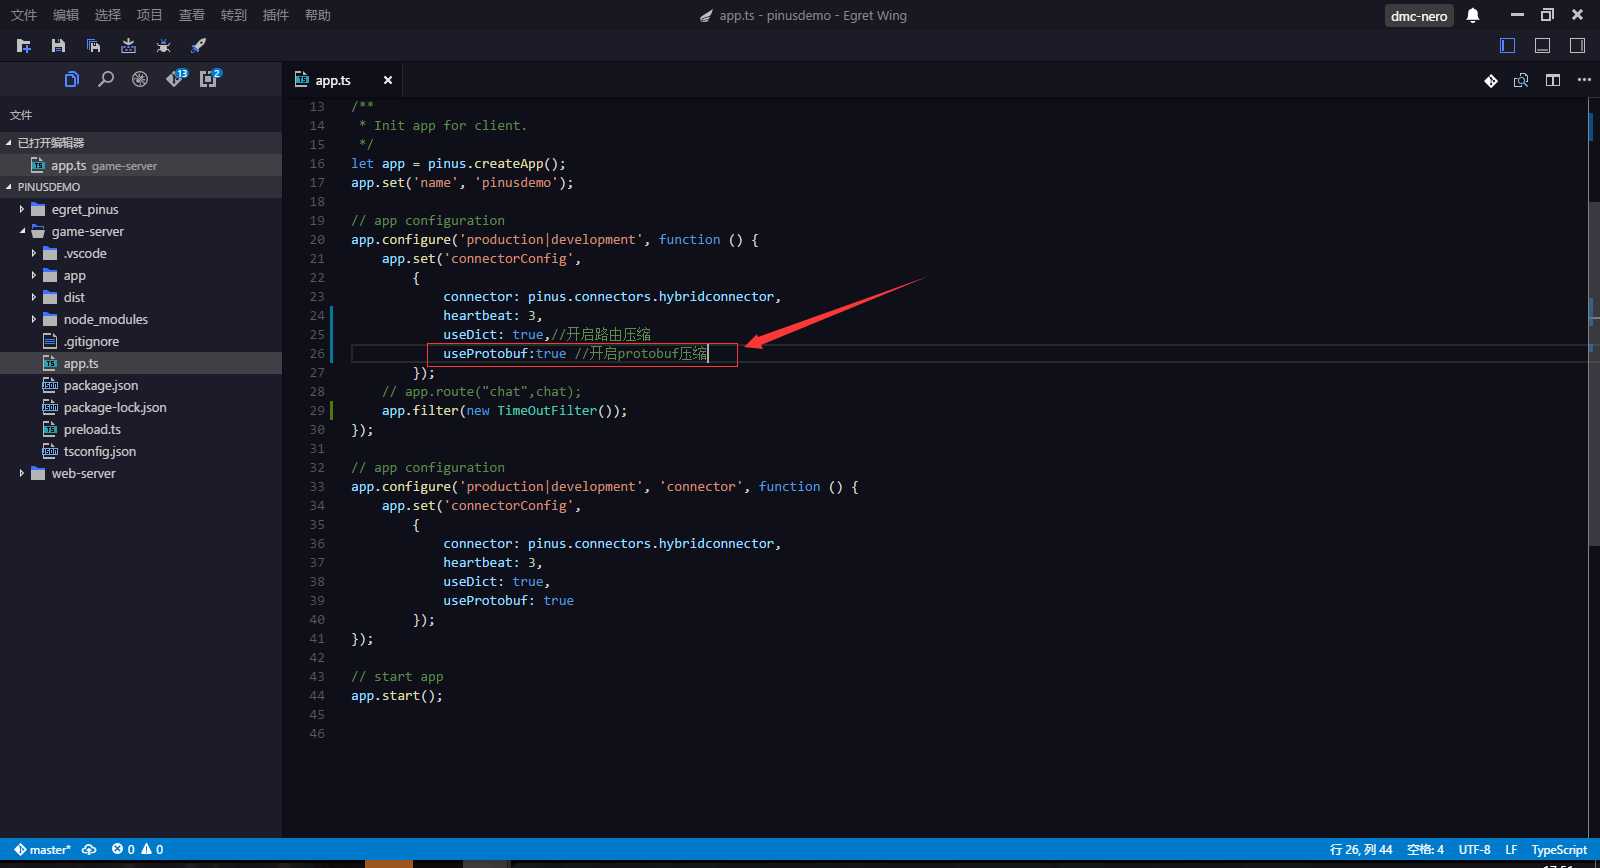This screenshot has height=868, width=1600.
Task: Toggle the bottom panel visibility
Action: pos(1543,45)
